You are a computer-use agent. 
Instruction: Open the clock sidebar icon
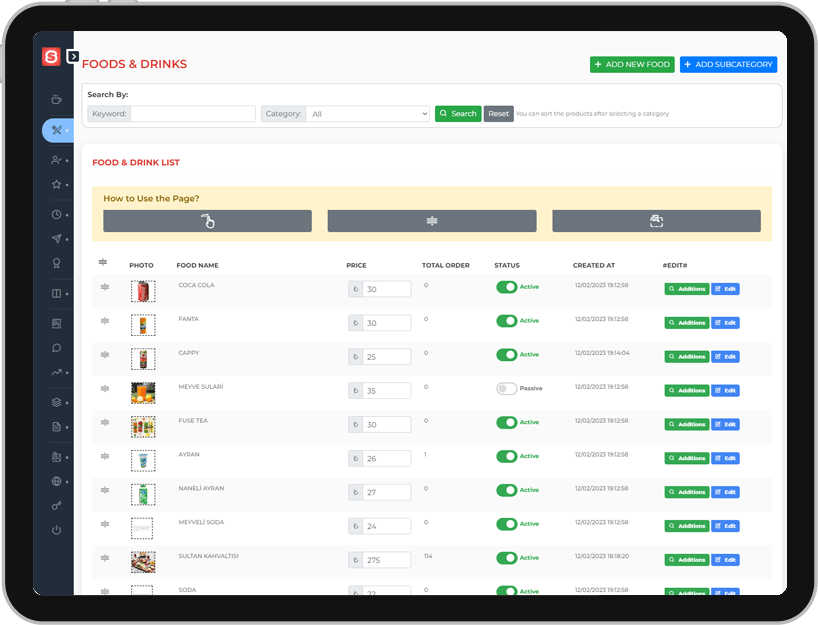click(57, 214)
